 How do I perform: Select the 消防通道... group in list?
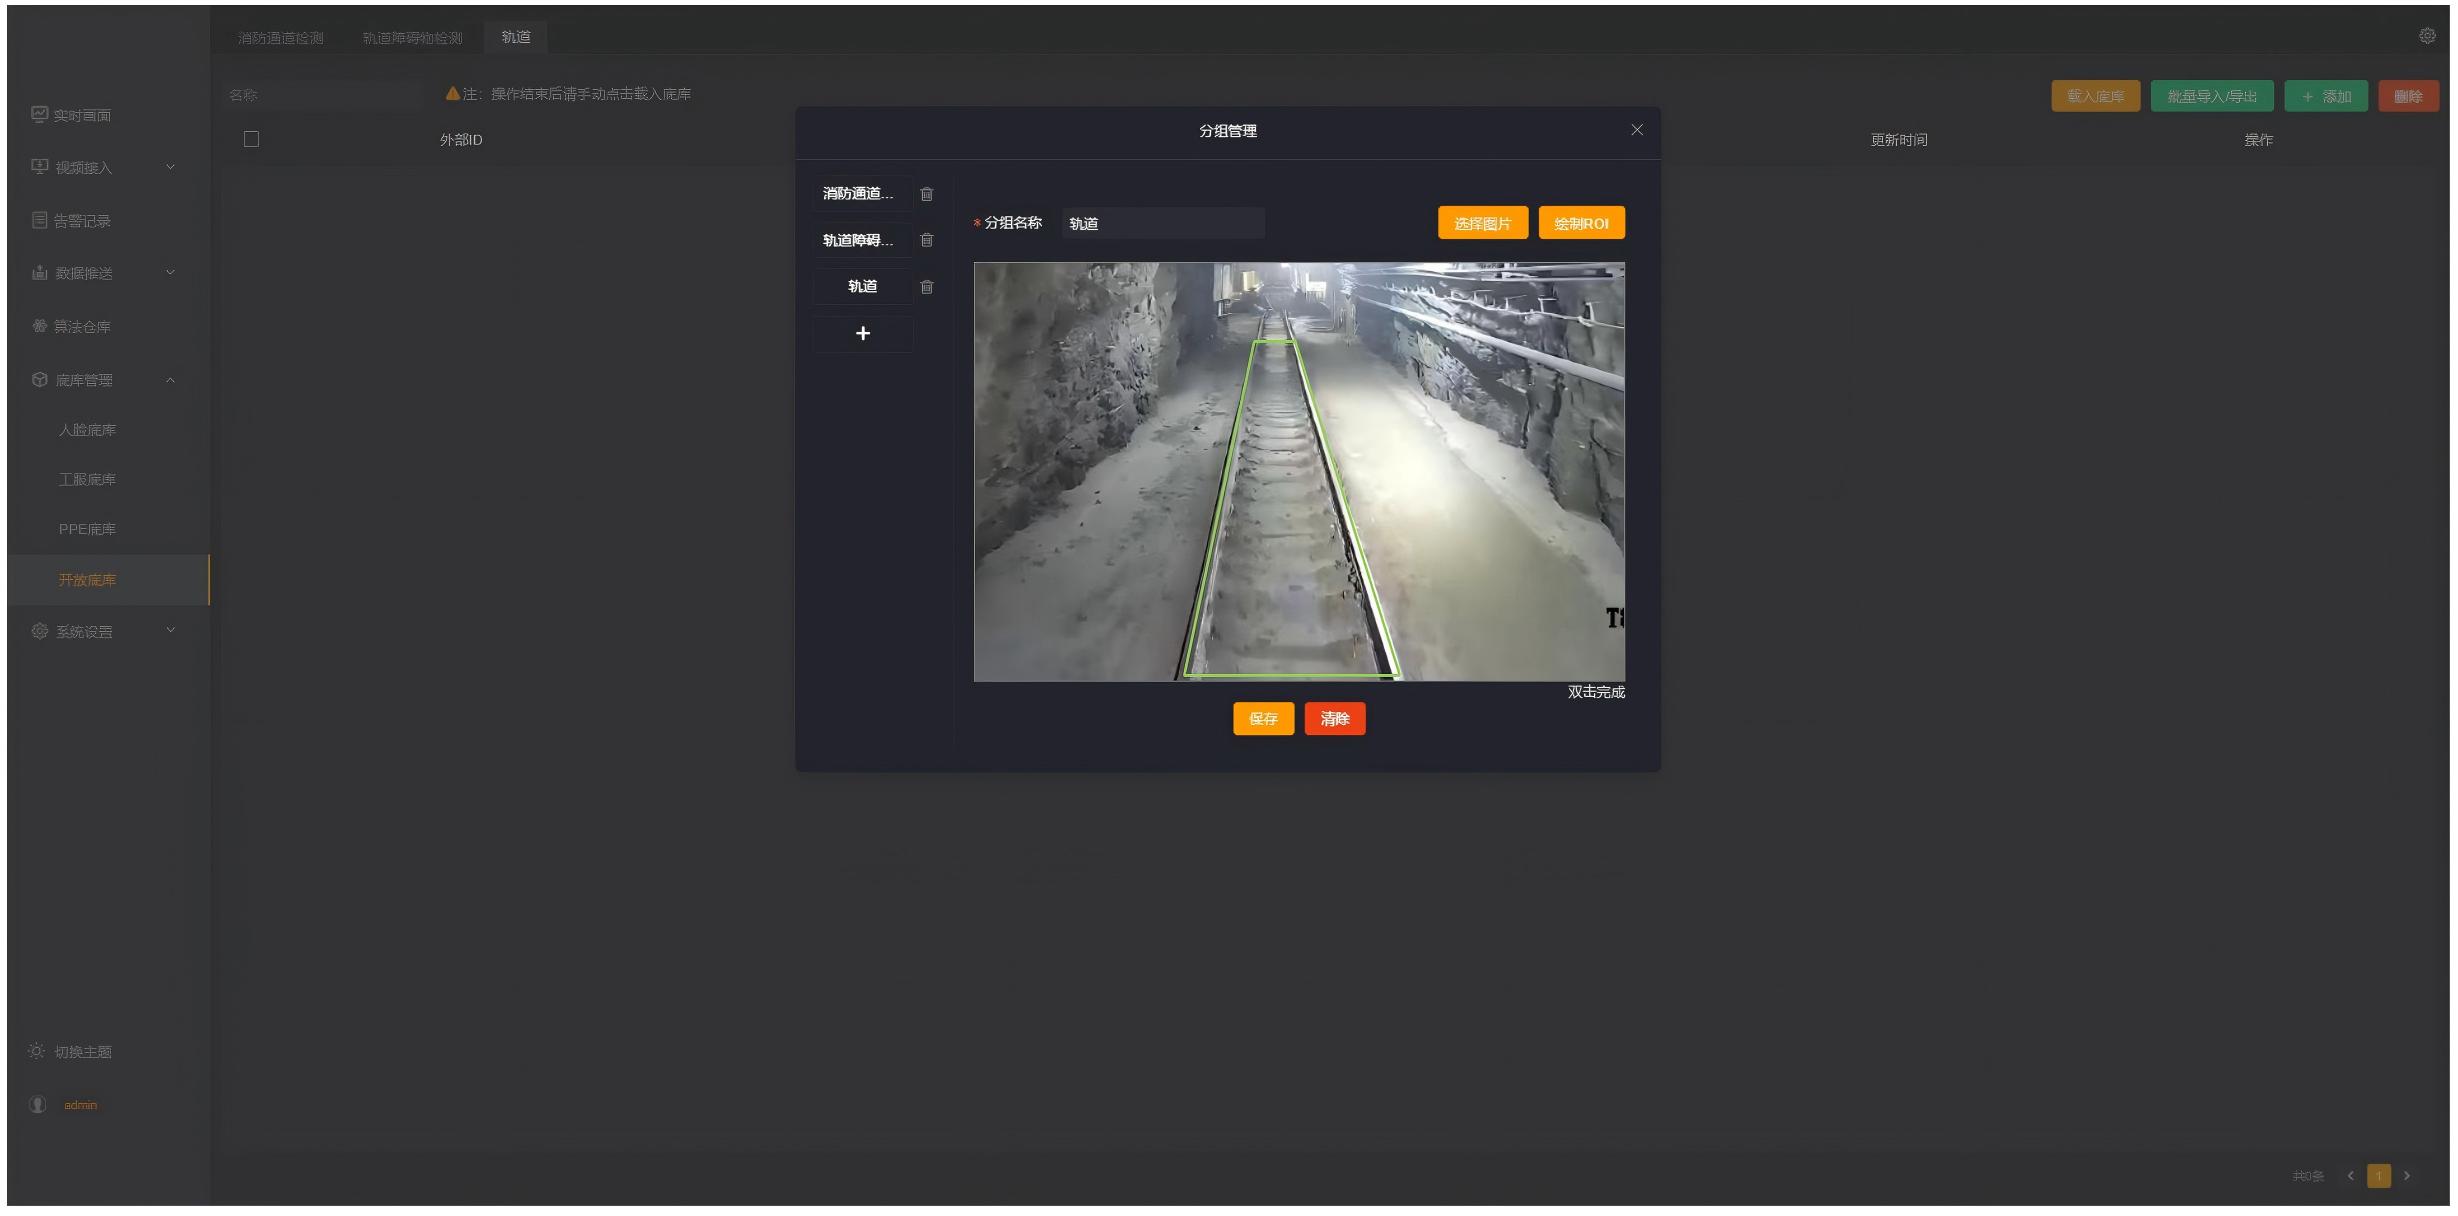point(862,194)
